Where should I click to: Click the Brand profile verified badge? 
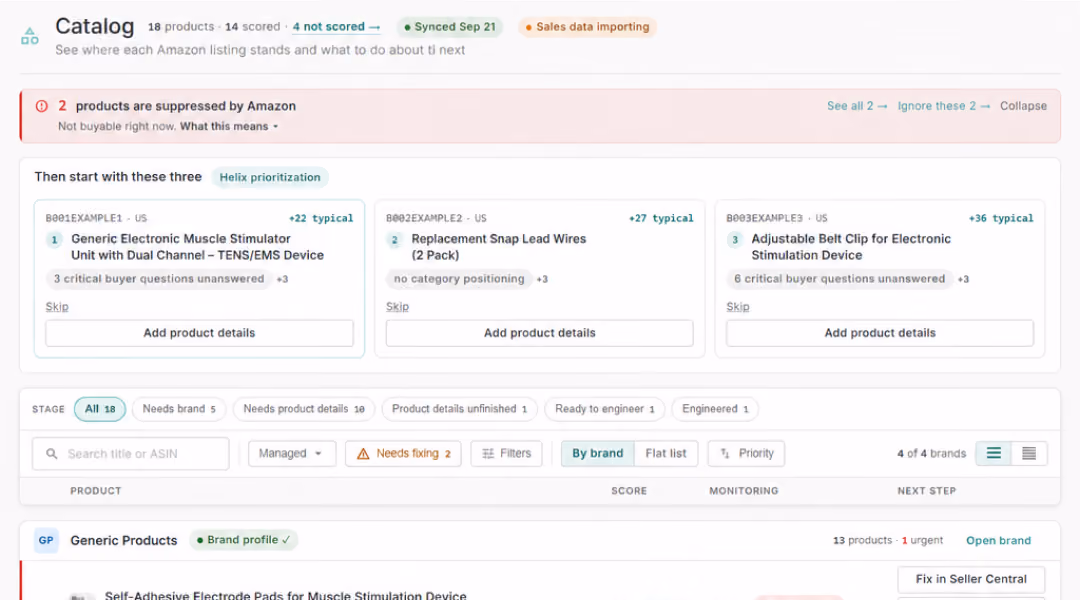[x=243, y=540]
